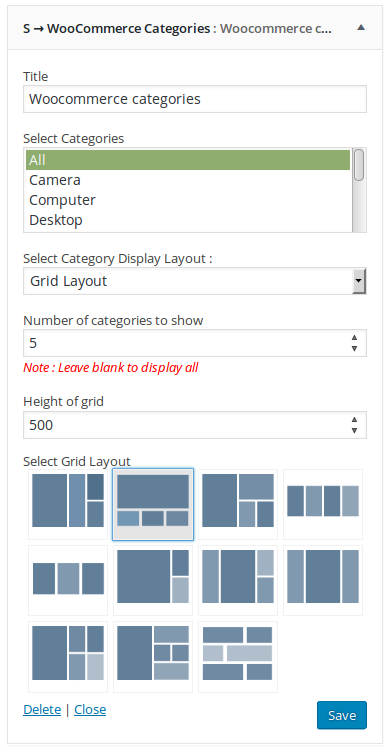Click the Delete link
Viewport: 389px width, 748px height.
[x=42, y=710]
